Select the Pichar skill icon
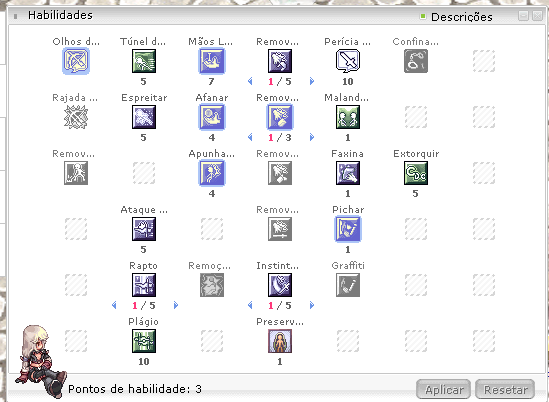The width and height of the screenshot is (549, 402). coord(348,229)
